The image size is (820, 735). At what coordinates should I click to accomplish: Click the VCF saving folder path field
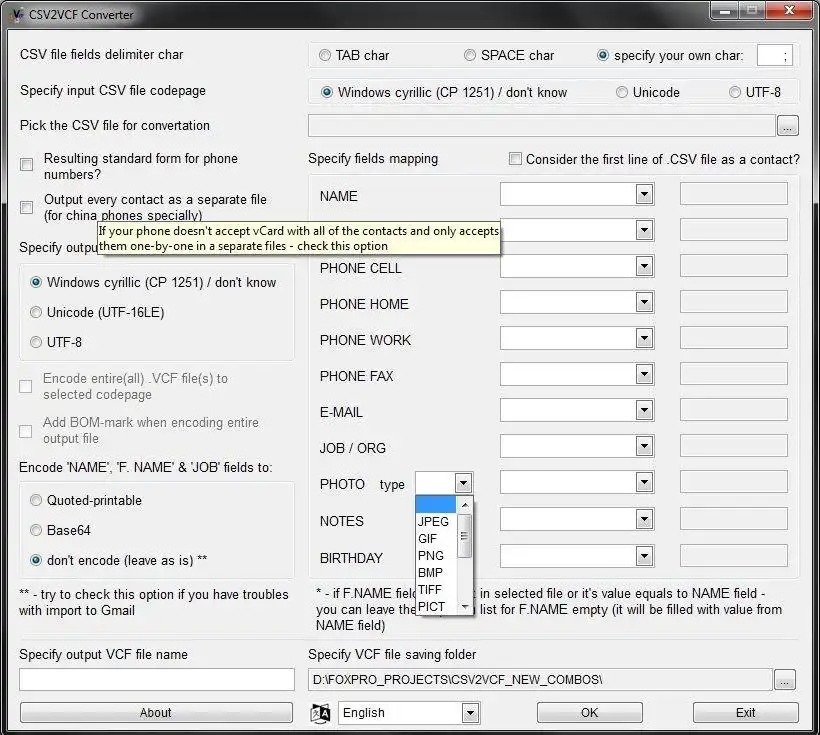(540, 680)
